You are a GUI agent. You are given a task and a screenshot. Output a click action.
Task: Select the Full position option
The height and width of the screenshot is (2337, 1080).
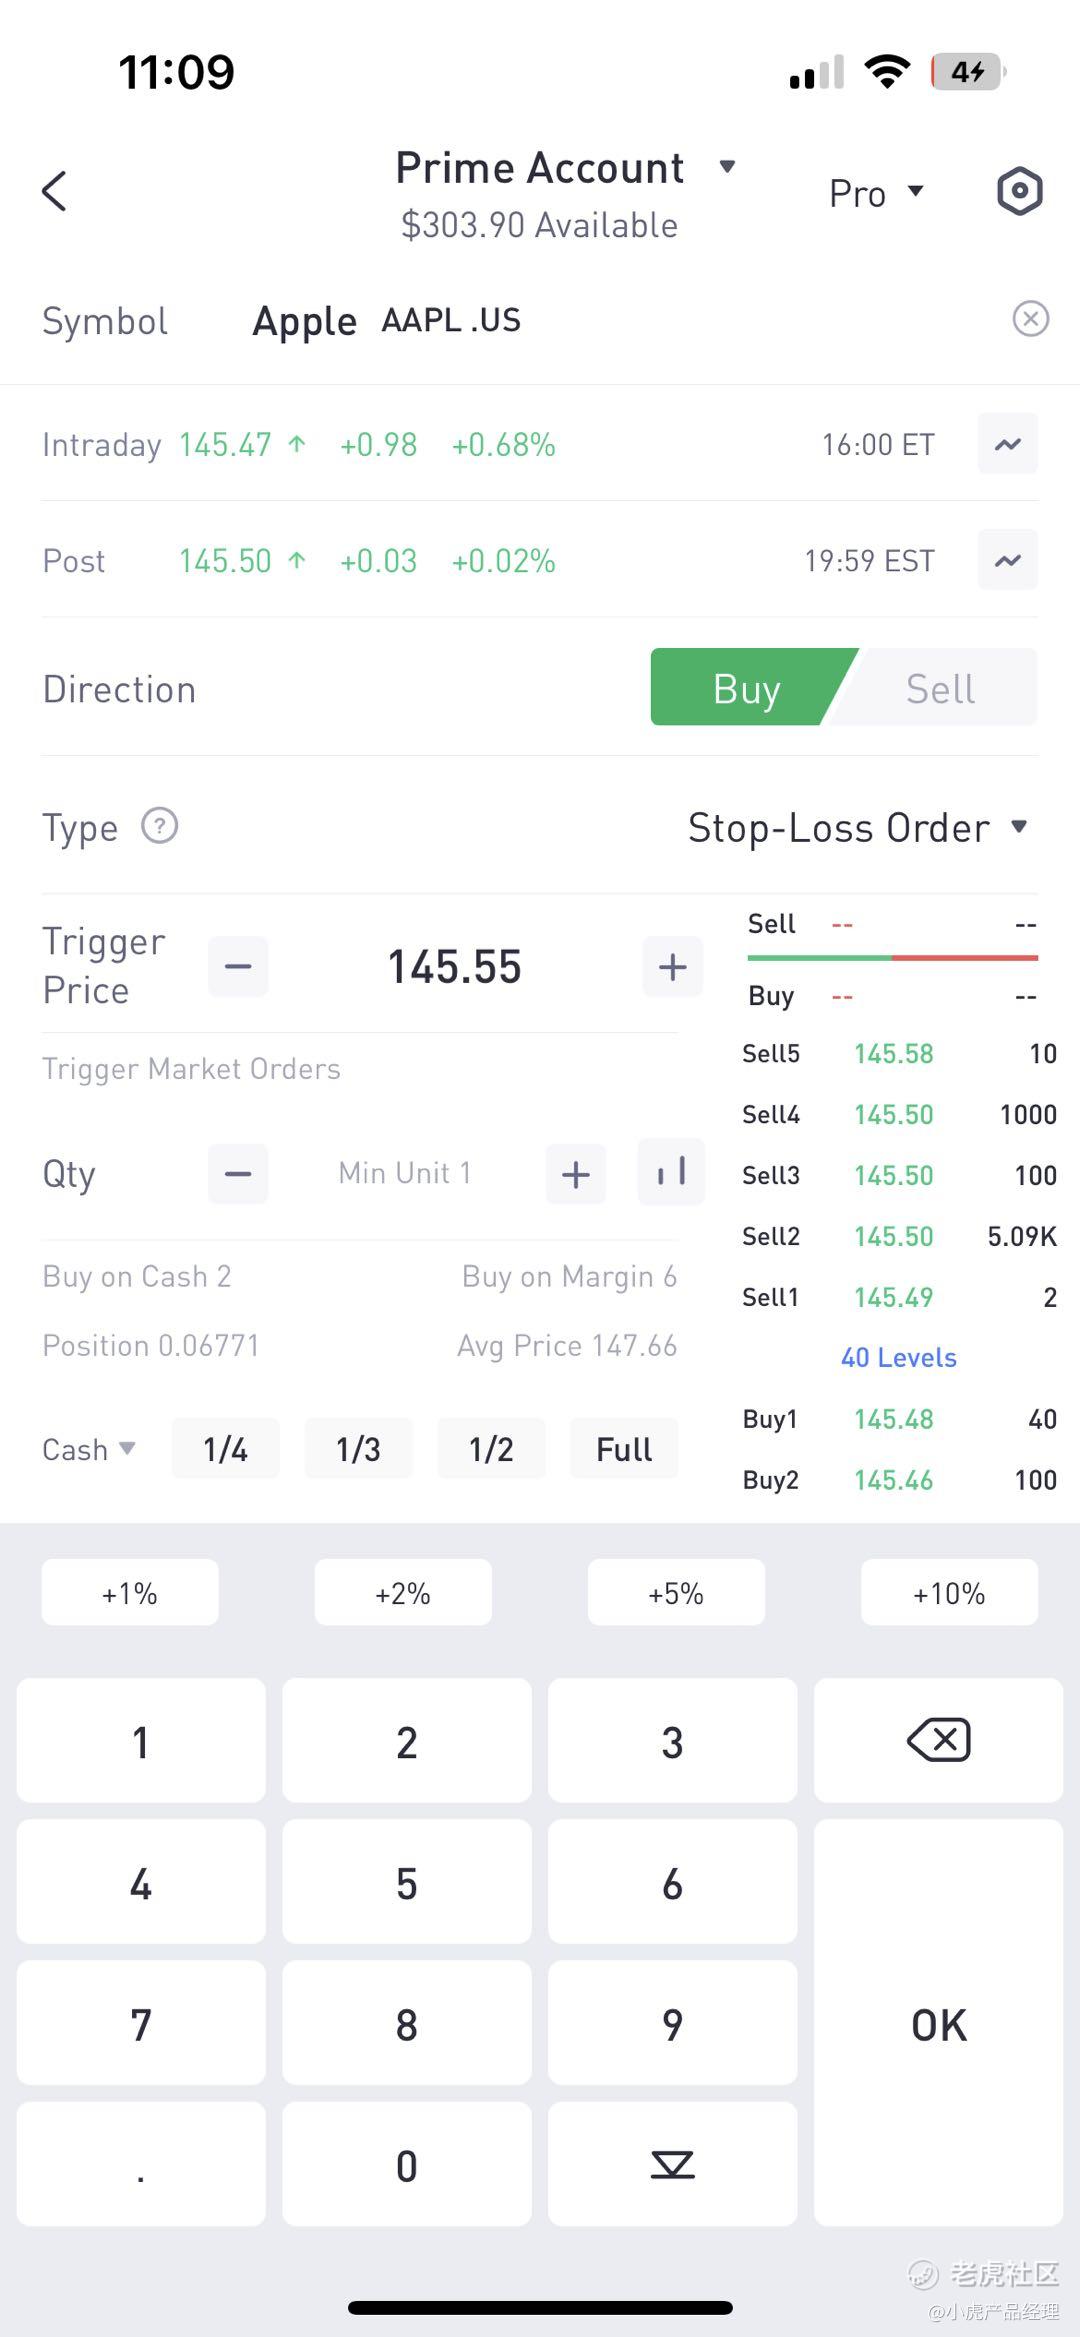[x=624, y=1449]
